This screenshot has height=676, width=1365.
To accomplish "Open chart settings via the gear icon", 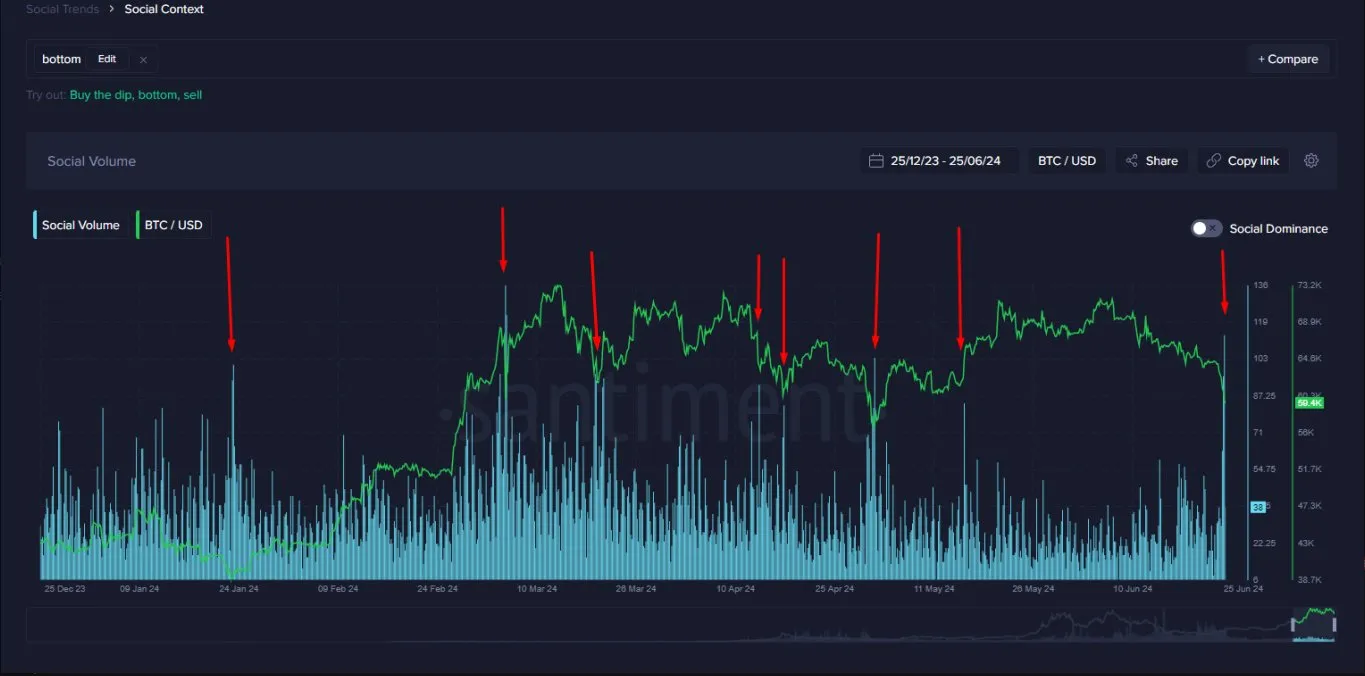I will coord(1311,160).
